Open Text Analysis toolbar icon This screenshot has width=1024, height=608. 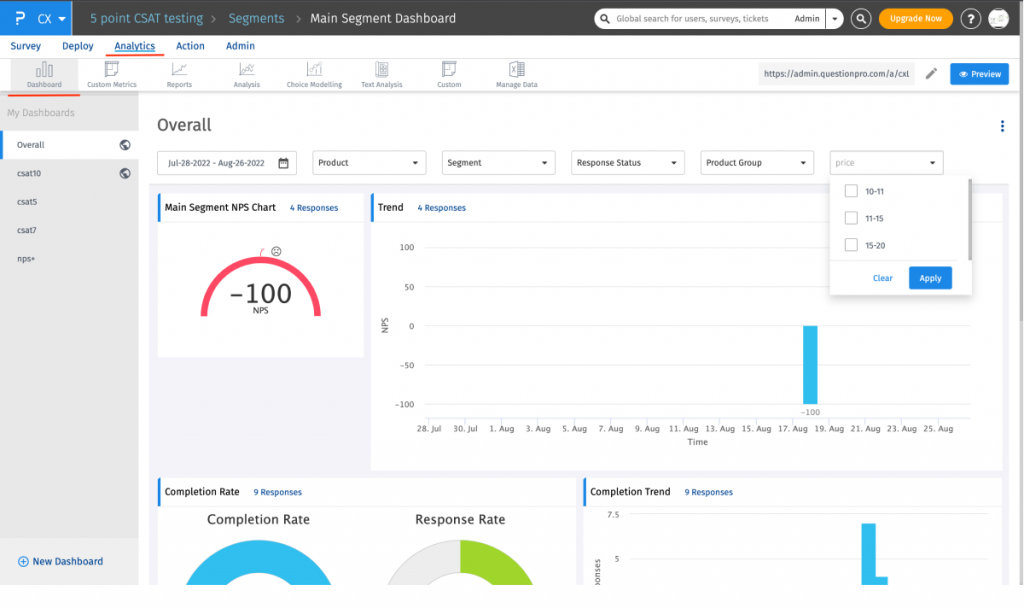pyautogui.click(x=382, y=74)
